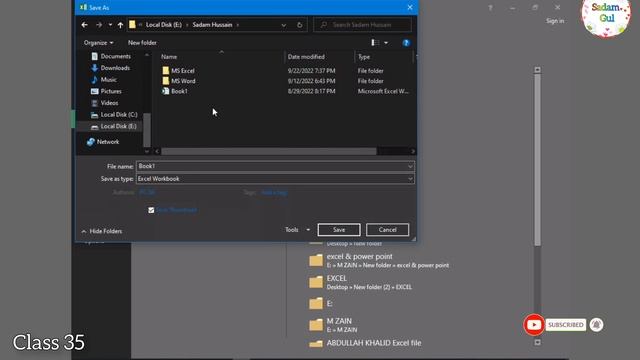Close the Save As dialog
640x360 pixels.
point(410,7)
